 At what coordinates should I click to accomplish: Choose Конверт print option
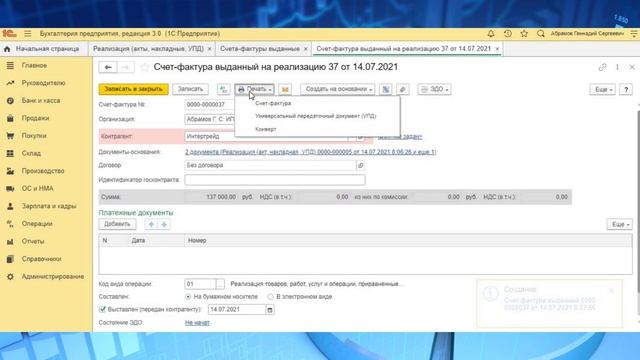tap(266, 129)
